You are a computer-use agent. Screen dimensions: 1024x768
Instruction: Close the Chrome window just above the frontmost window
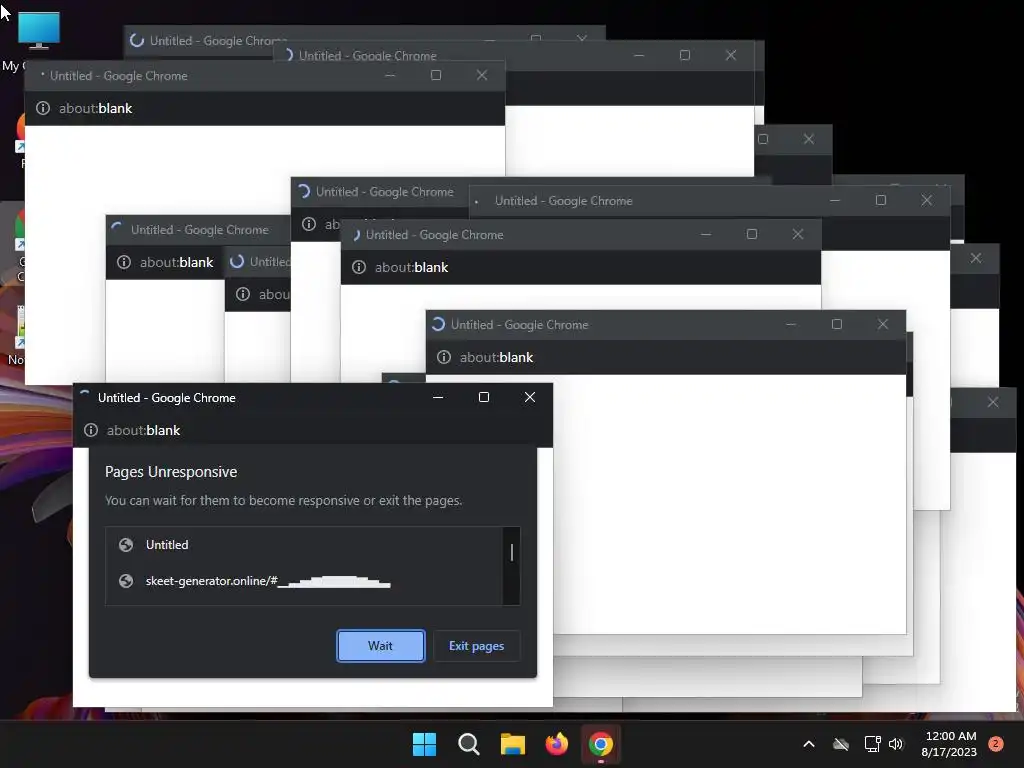coord(882,324)
